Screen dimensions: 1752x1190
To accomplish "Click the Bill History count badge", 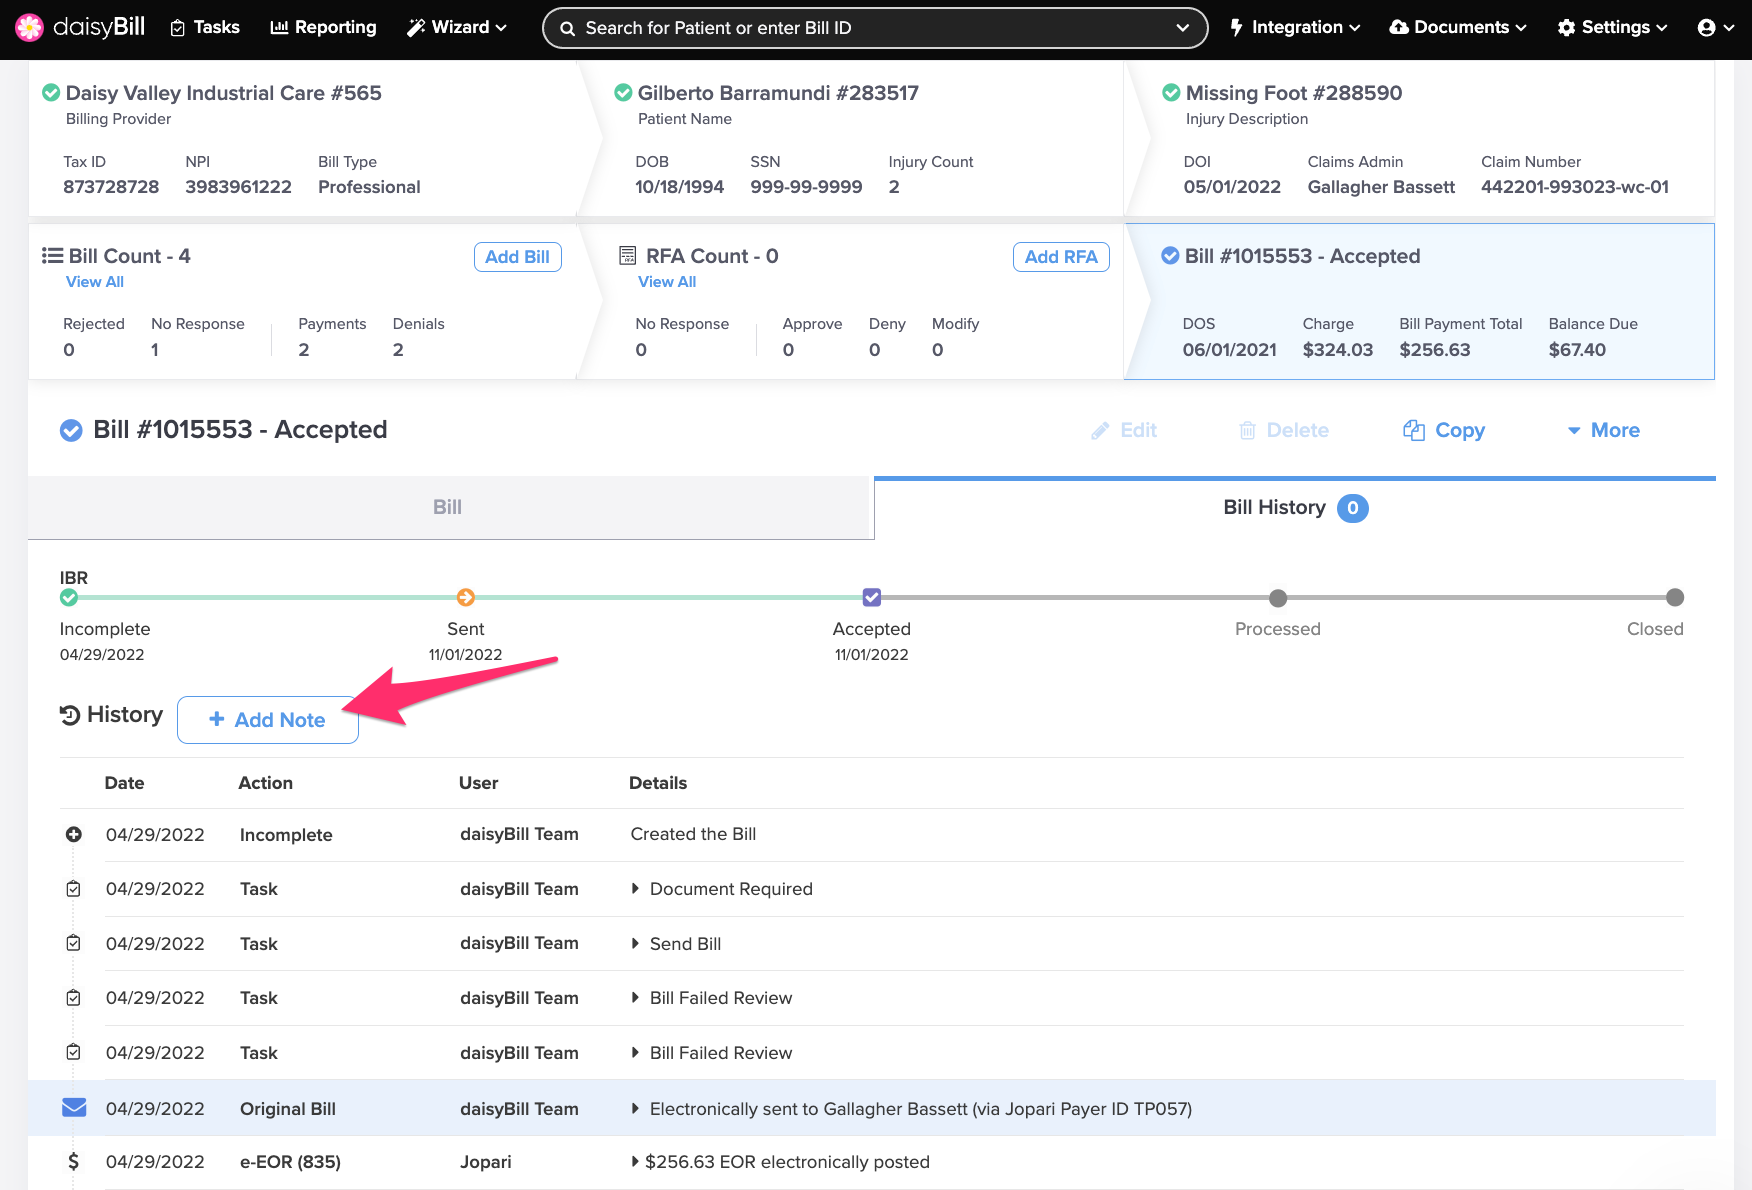I will click(1352, 508).
